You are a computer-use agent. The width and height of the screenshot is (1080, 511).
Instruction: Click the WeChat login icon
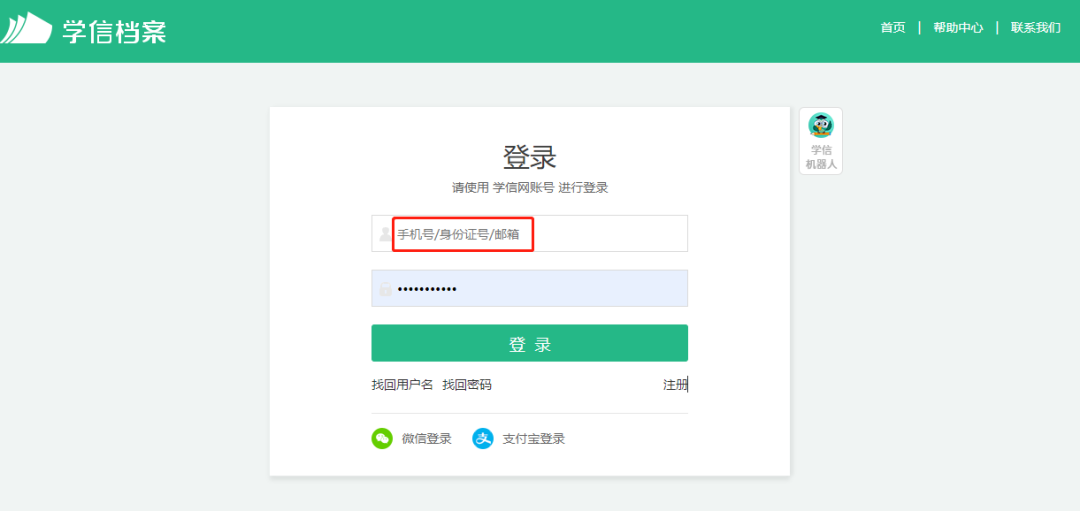tap(382, 439)
